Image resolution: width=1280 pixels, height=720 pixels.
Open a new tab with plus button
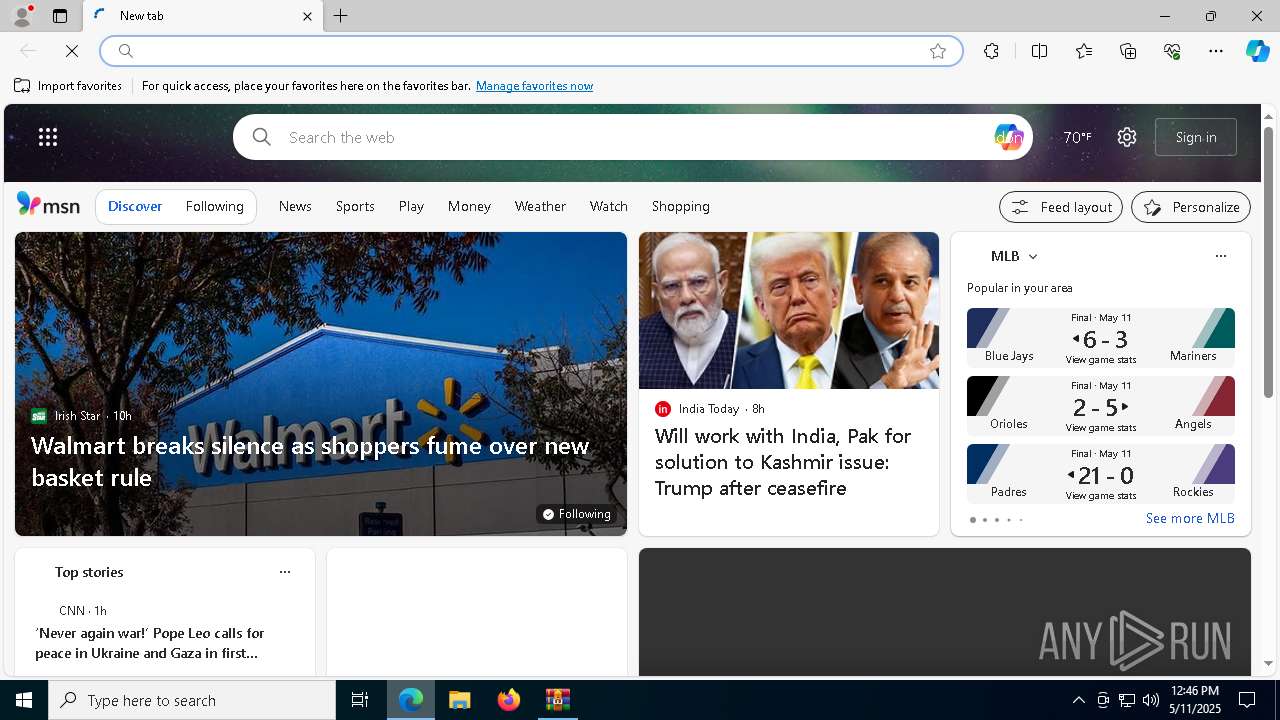pyautogui.click(x=341, y=16)
